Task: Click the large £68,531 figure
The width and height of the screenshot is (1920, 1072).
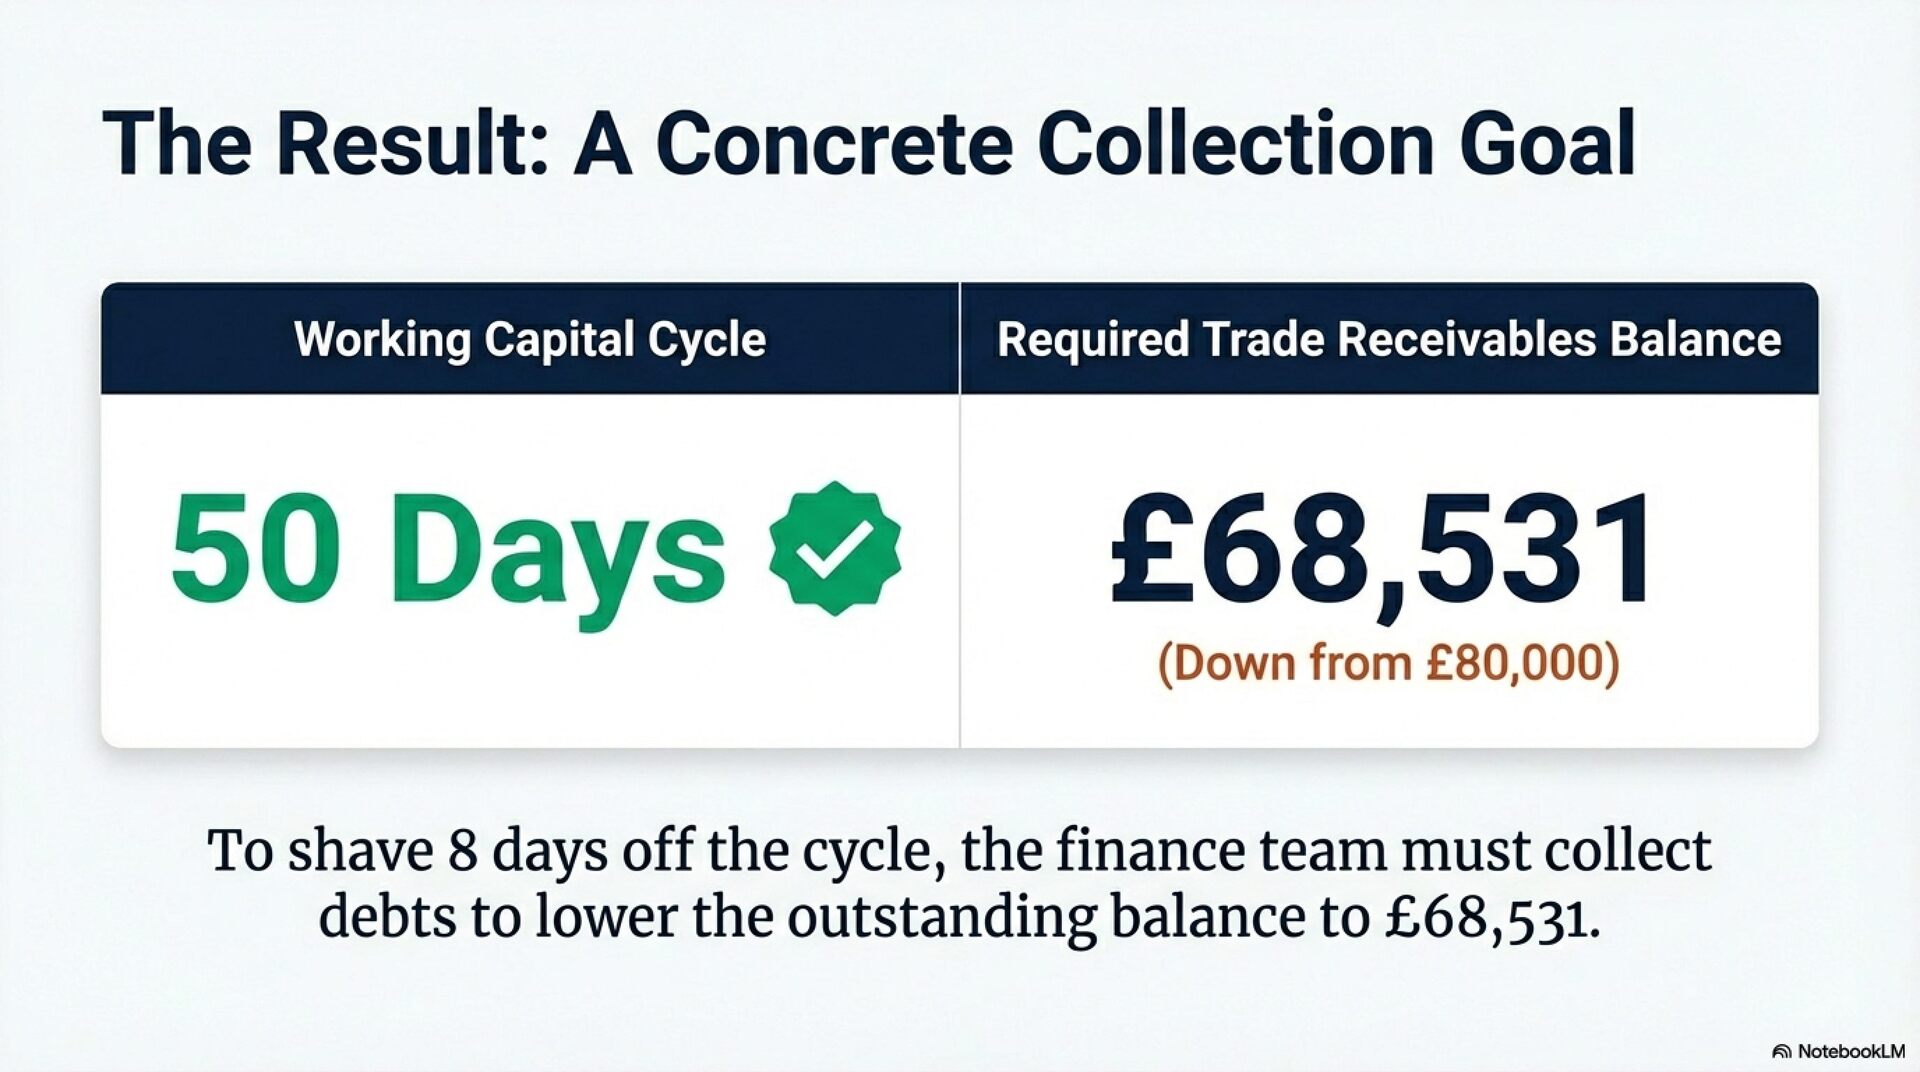Action: pyautogui.click(x=1384, y=552)
